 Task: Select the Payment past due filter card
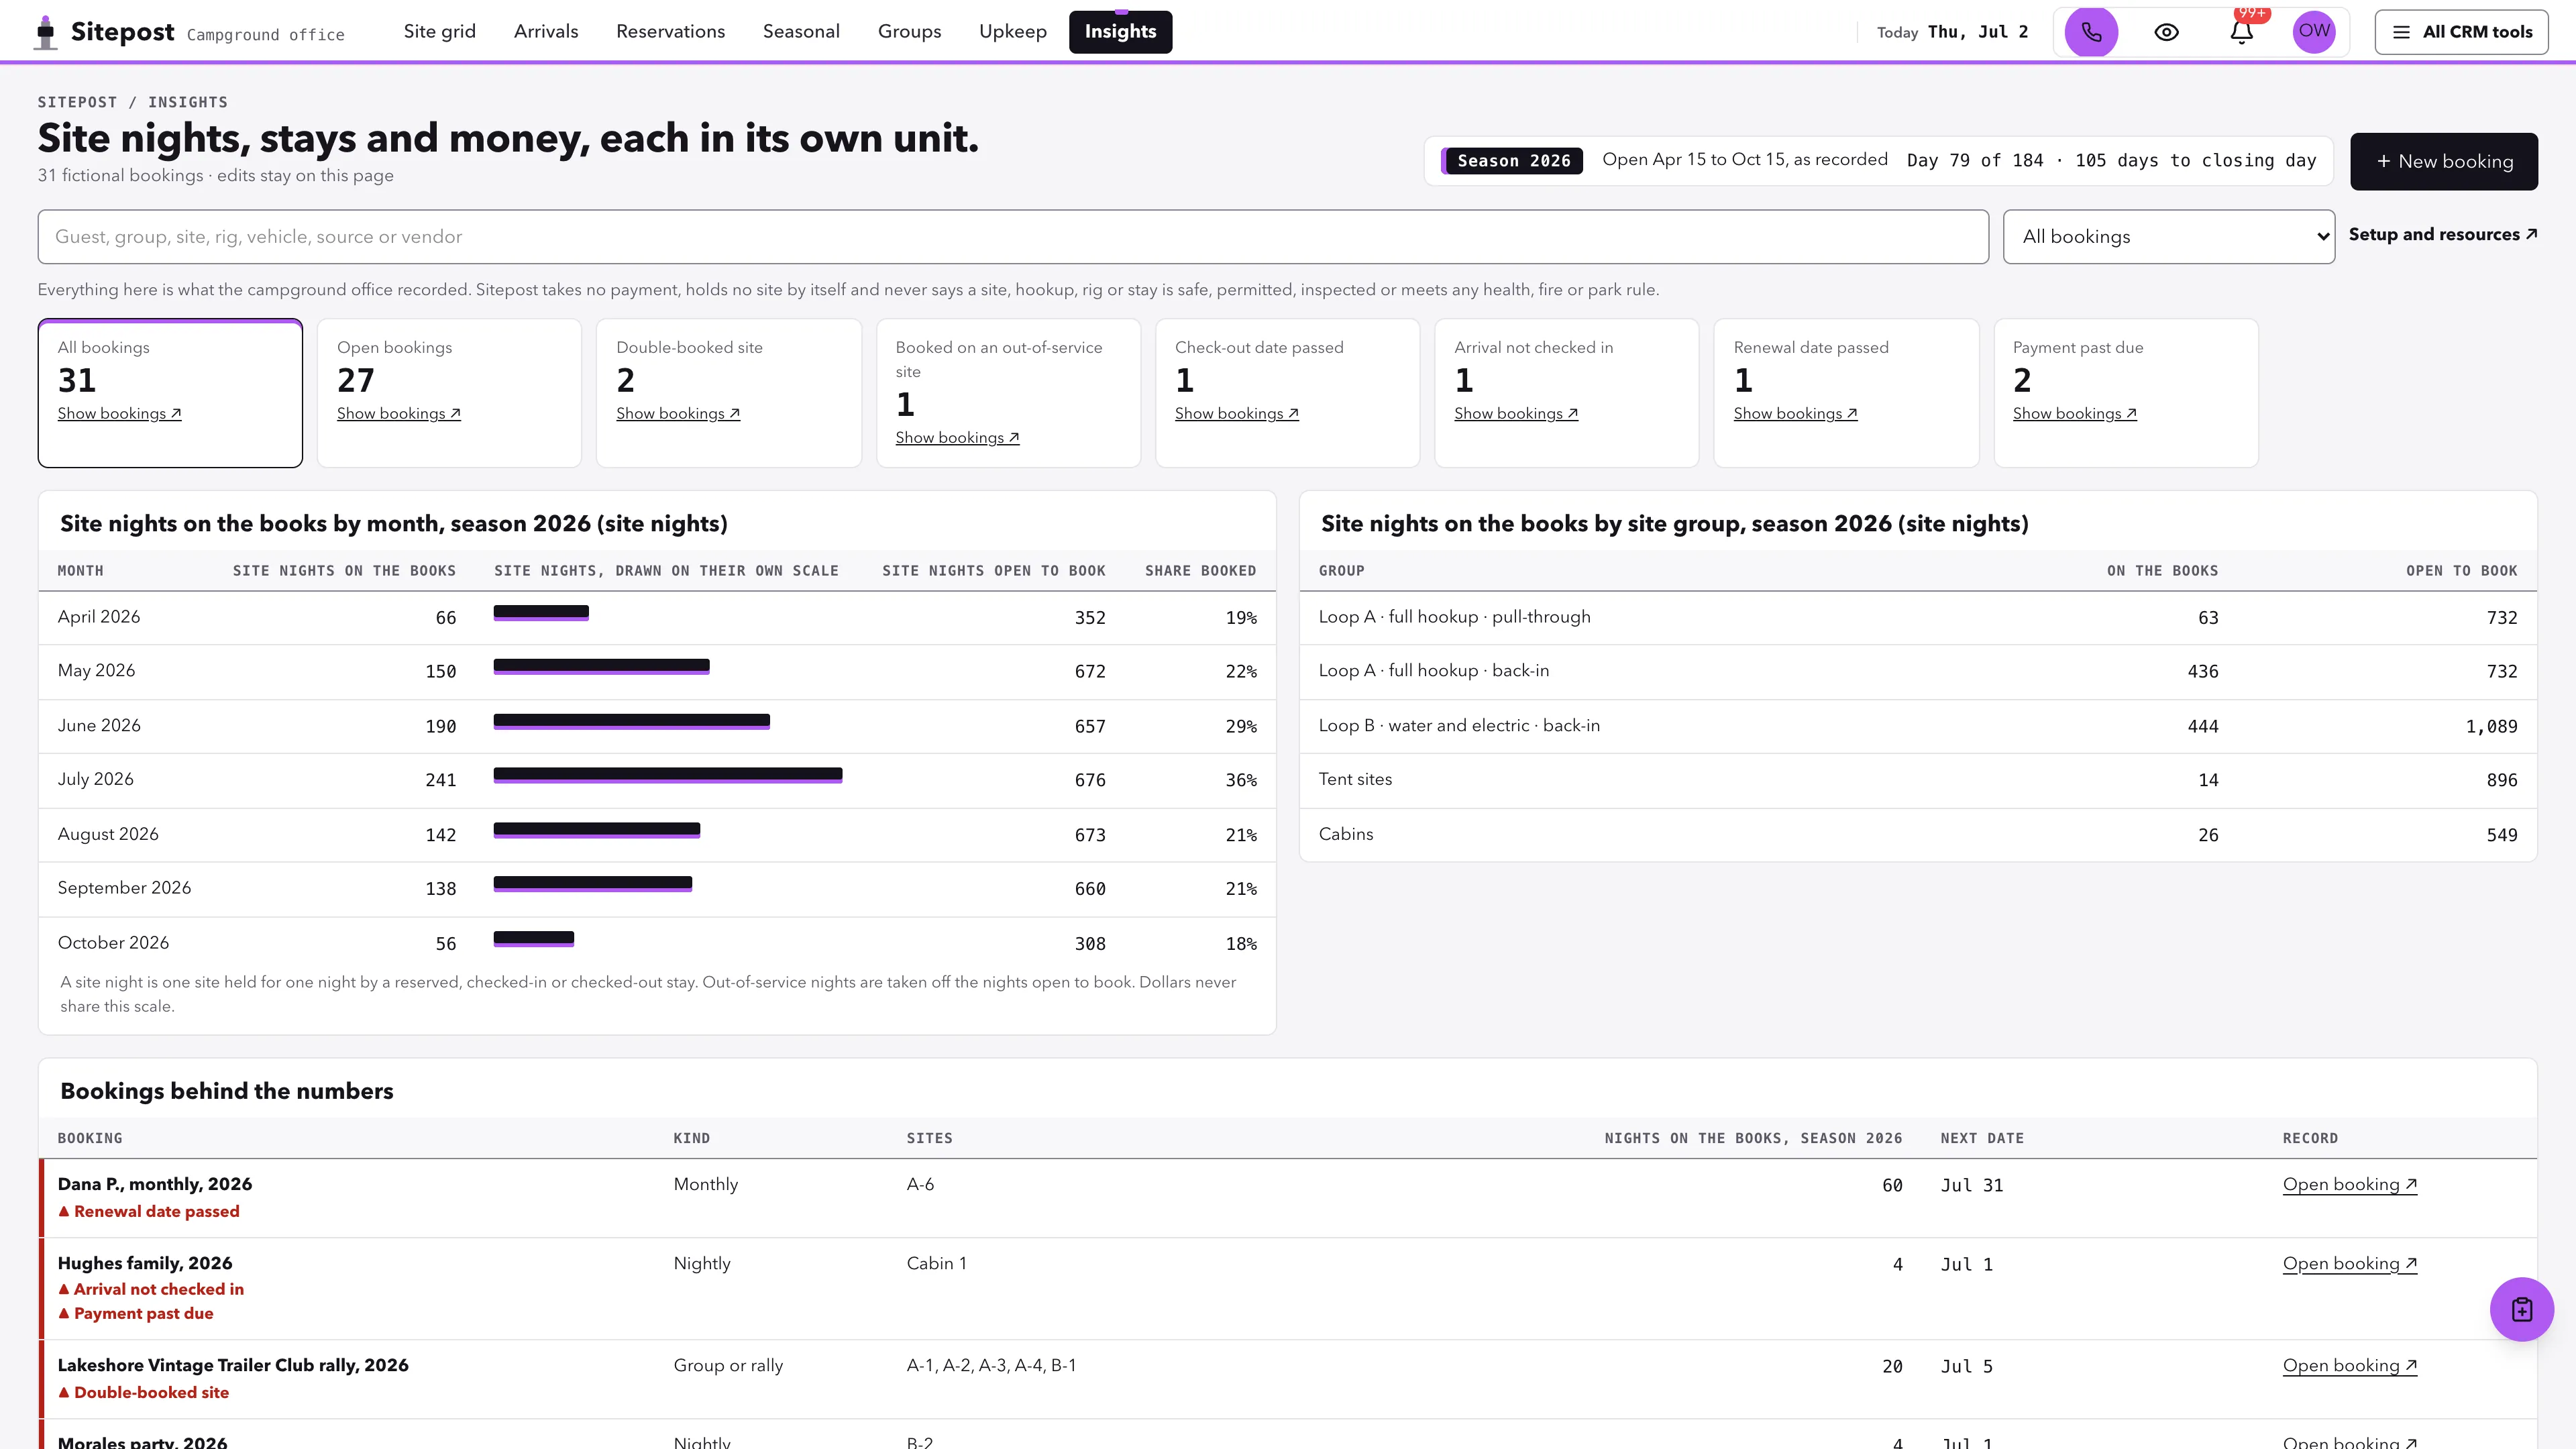(2125, 393)
